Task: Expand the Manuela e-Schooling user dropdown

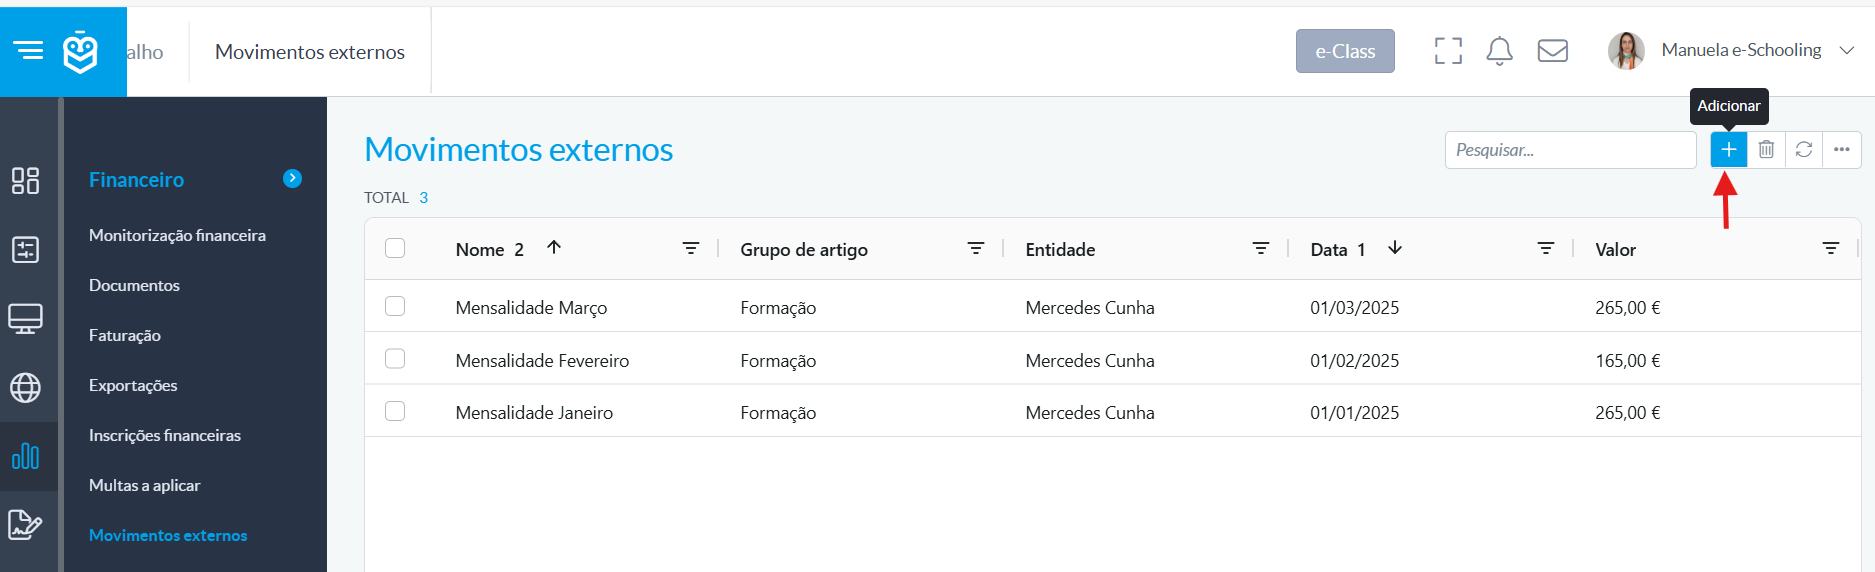Action: pos(1847,50)
